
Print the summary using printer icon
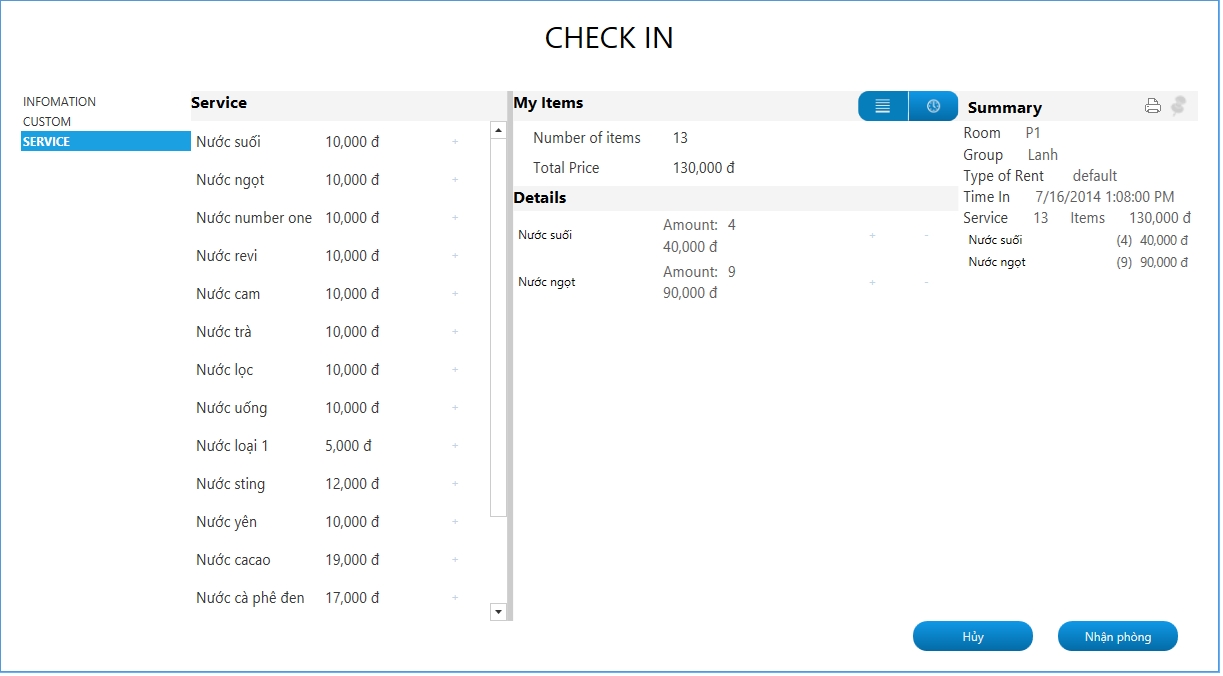(1153, 106)
